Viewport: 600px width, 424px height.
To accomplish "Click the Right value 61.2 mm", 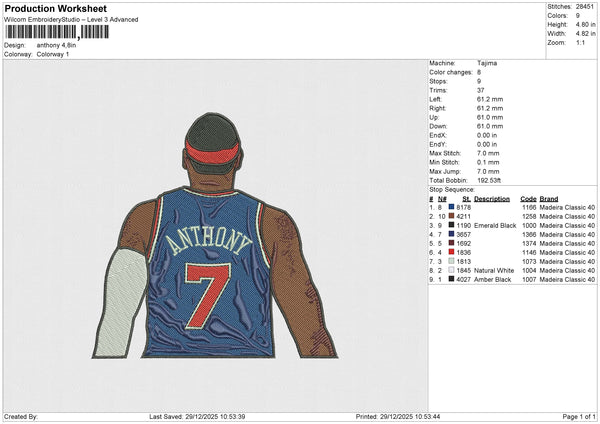I will 490,108.
